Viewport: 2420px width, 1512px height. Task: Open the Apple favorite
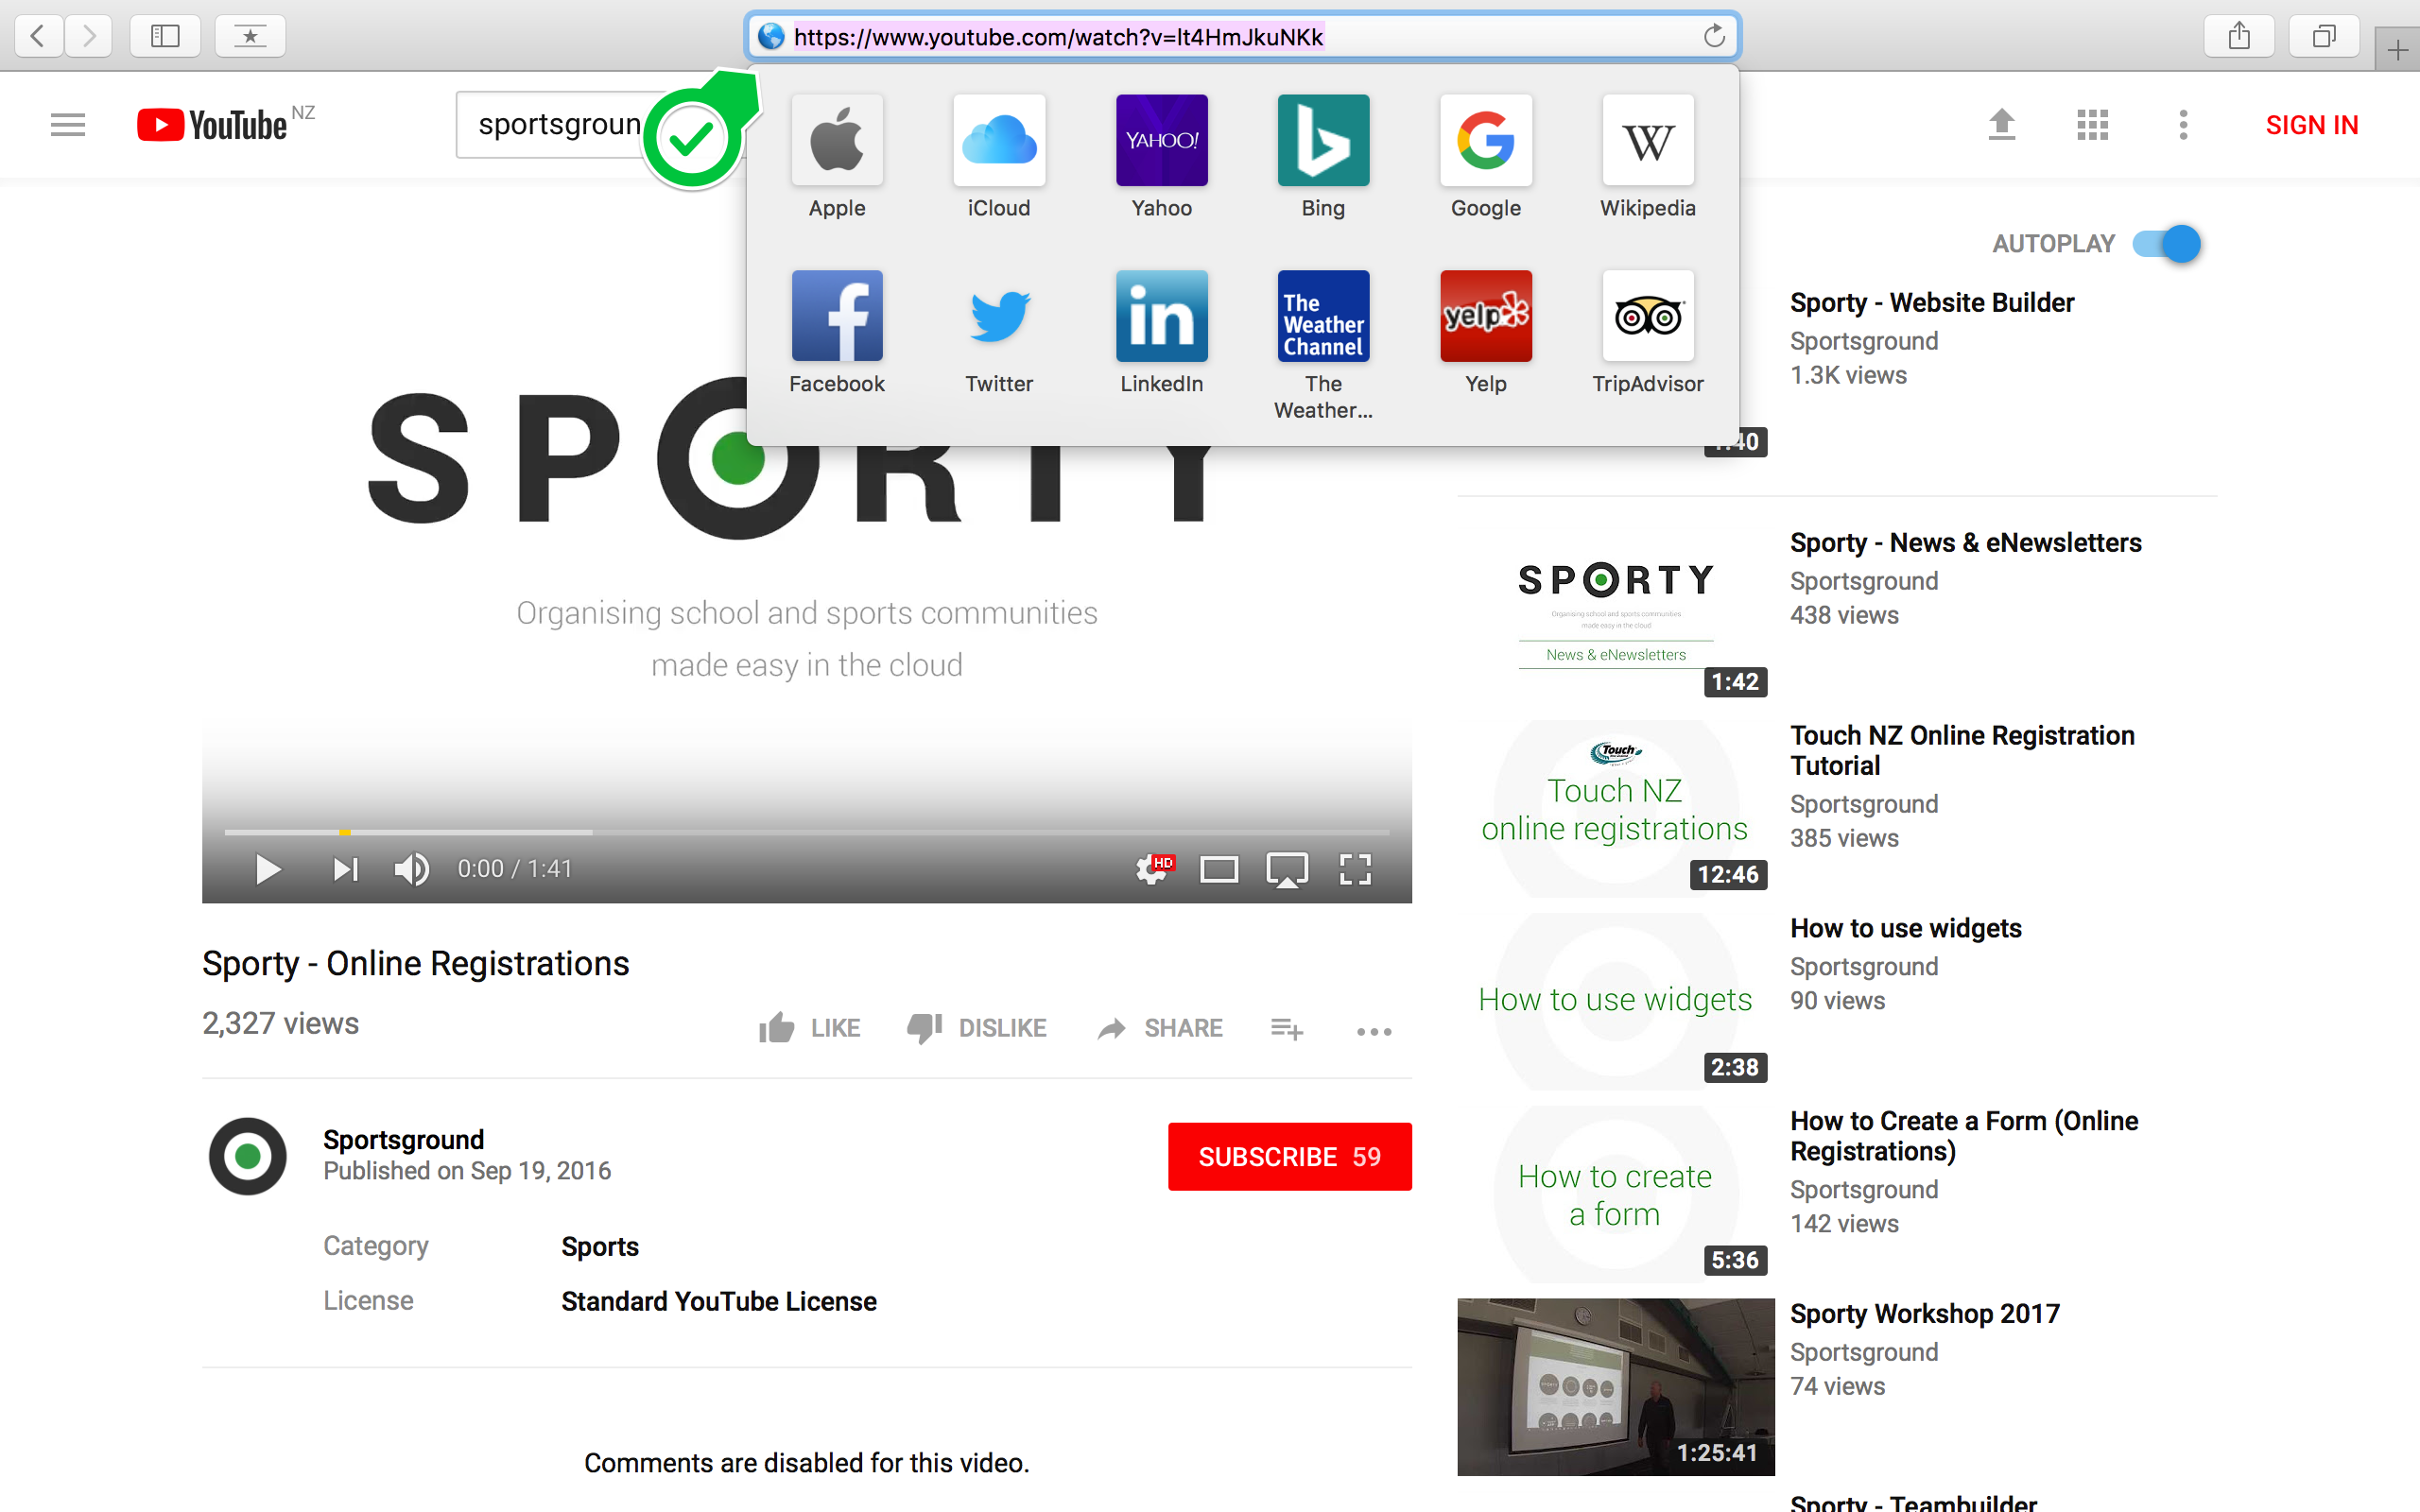[x=837, y=157]
